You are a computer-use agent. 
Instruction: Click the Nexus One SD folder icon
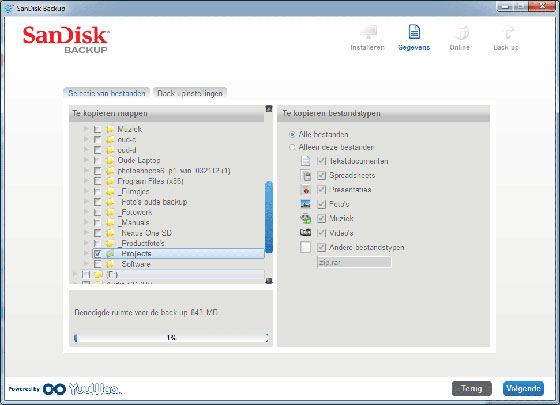110,233
